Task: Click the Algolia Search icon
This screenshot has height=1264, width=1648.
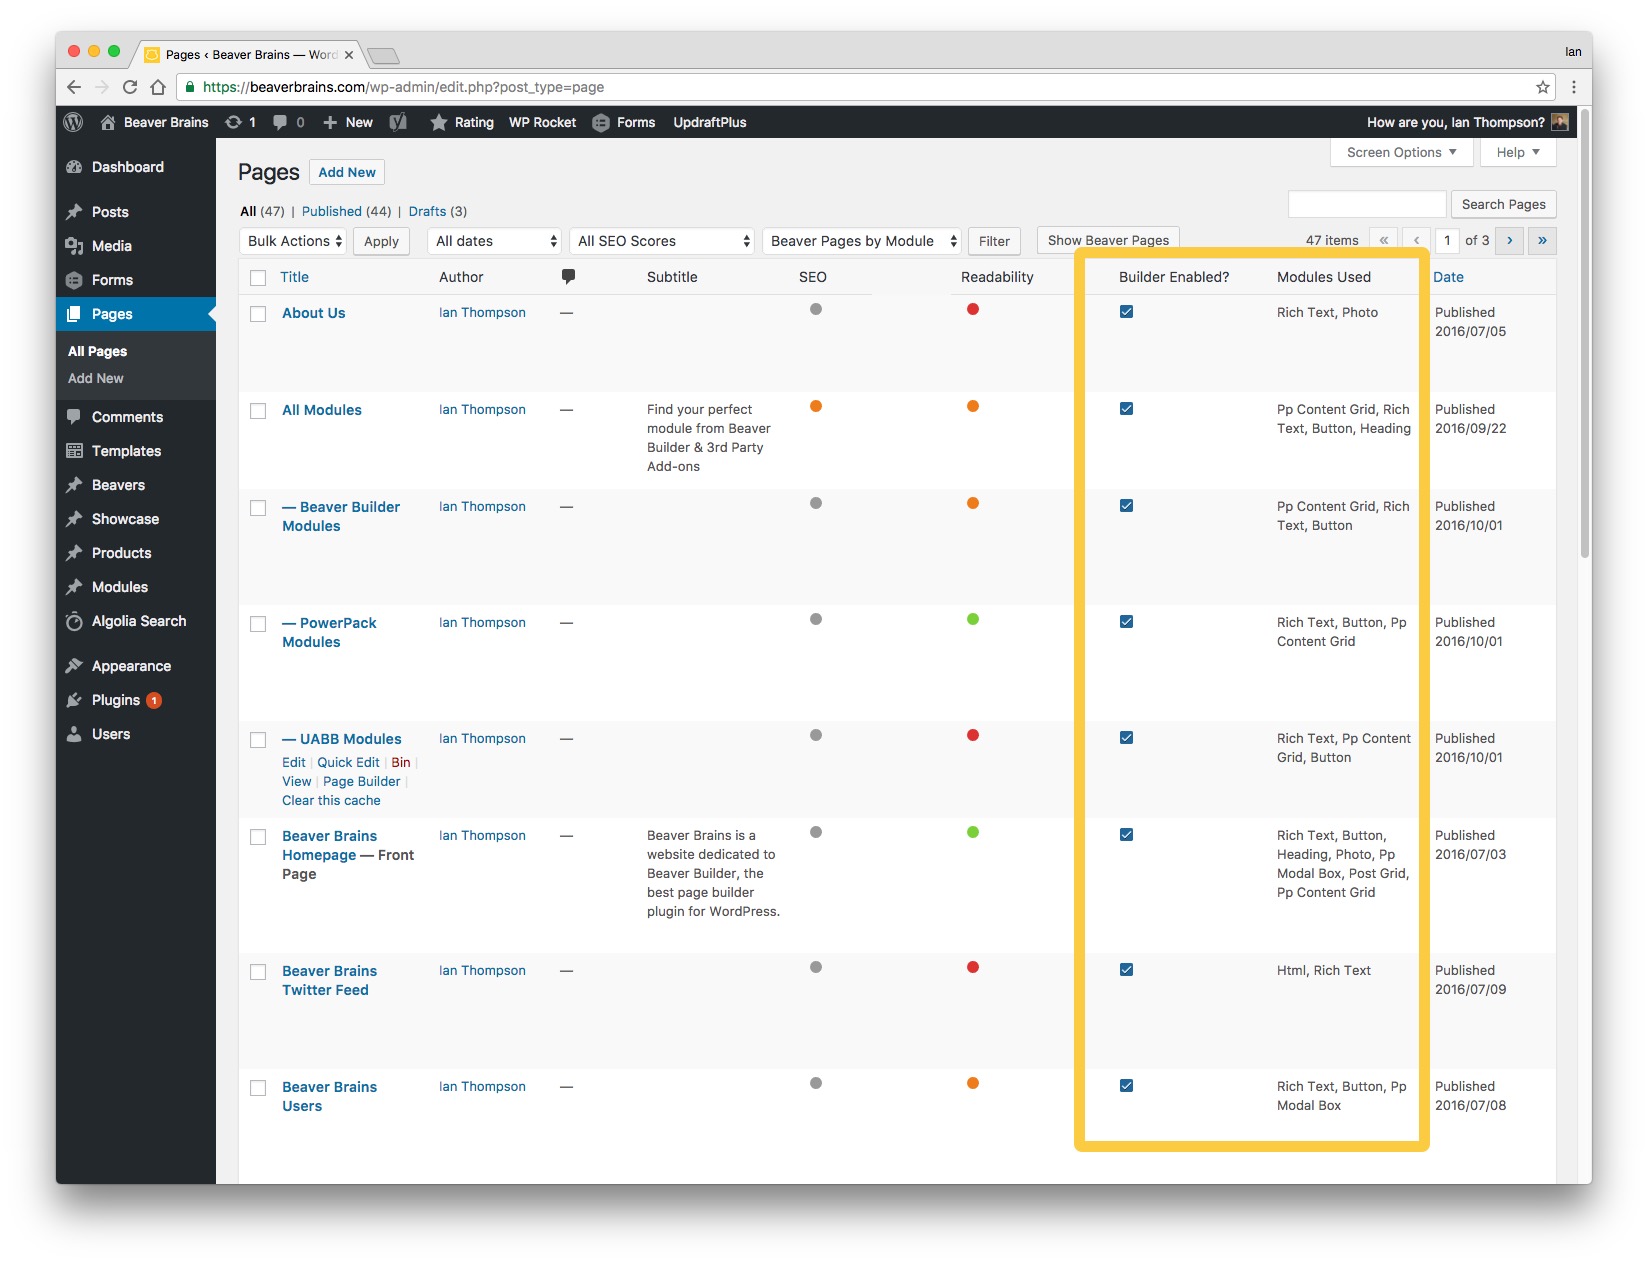Action: pos(74,621)
